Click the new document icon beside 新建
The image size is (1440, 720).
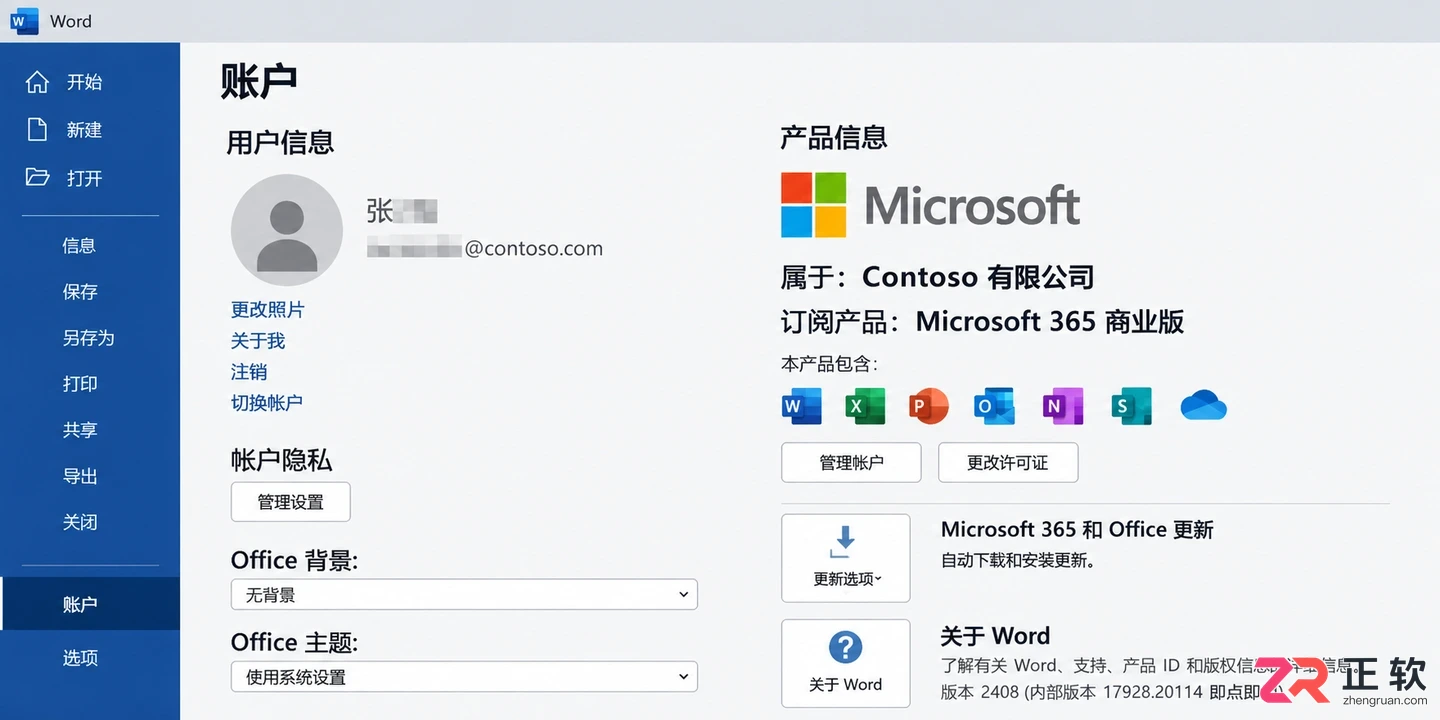click(37, 130)
